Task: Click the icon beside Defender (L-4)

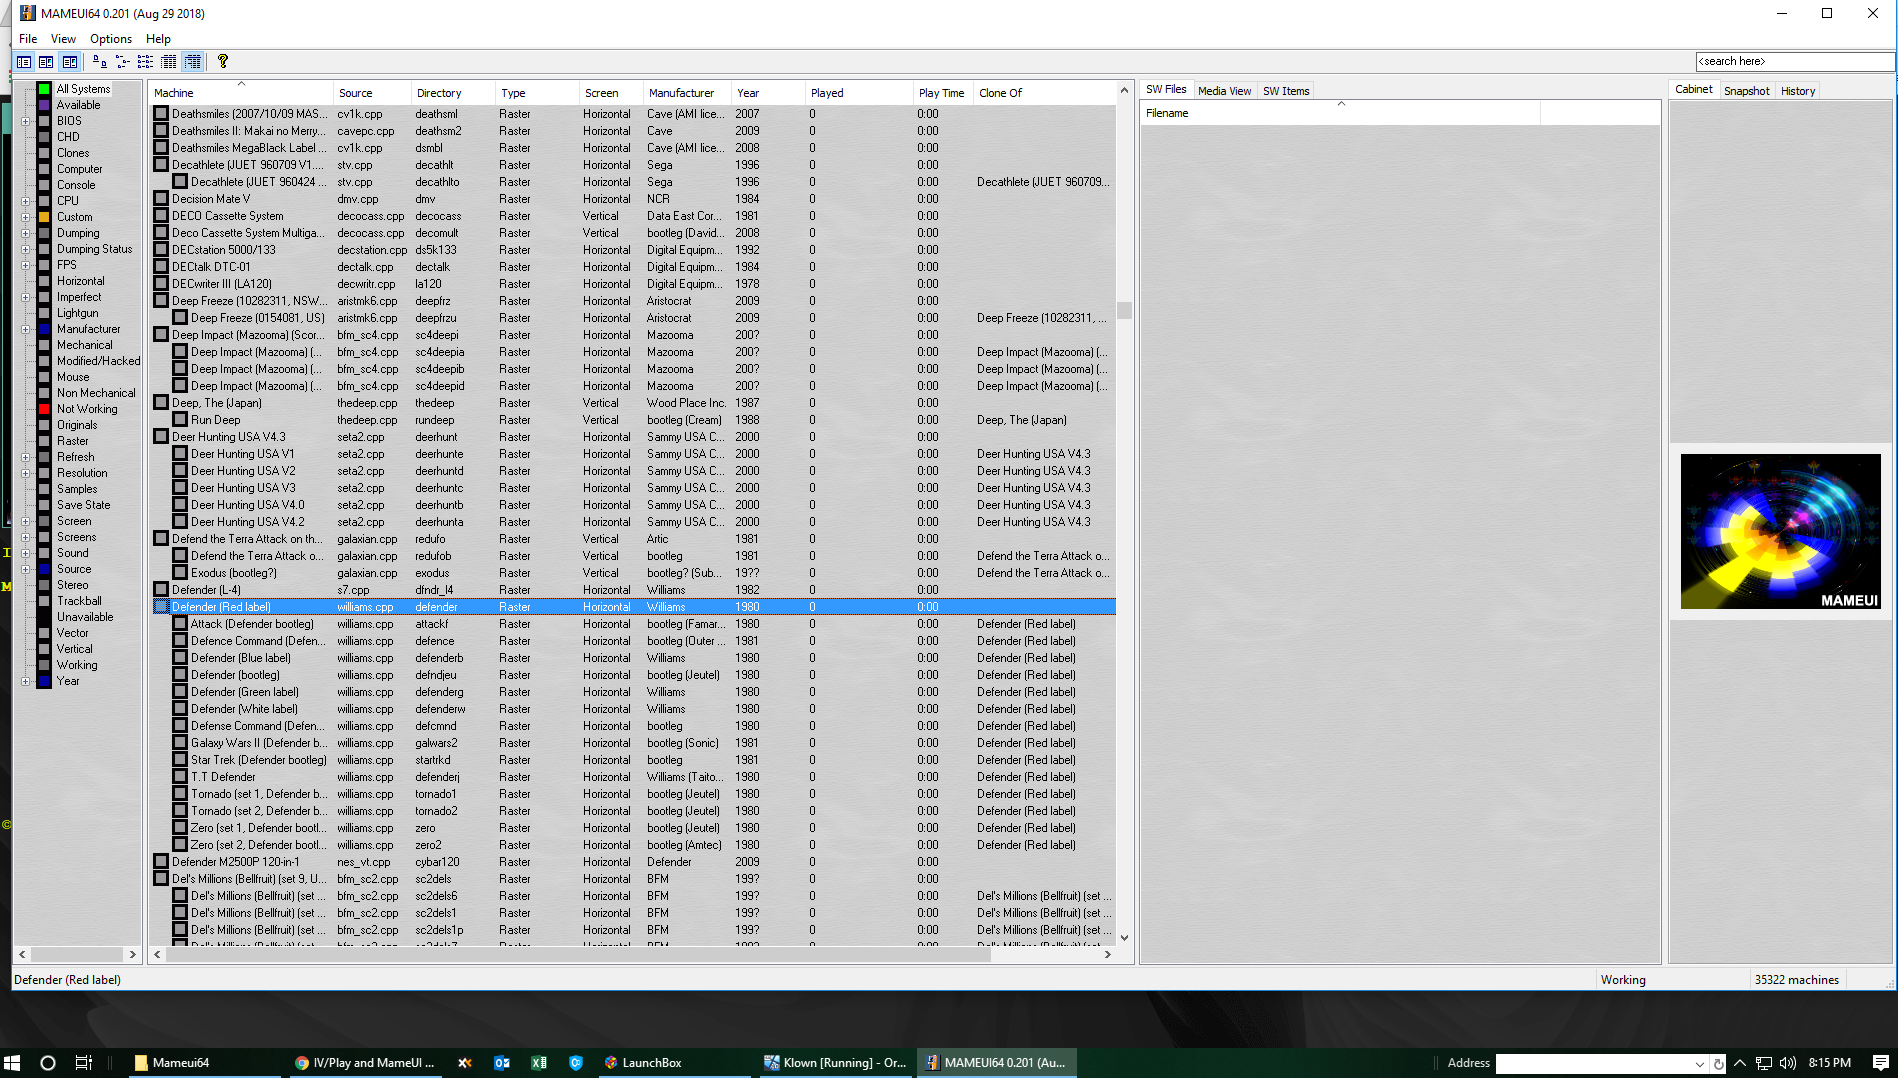Action: 161,590
